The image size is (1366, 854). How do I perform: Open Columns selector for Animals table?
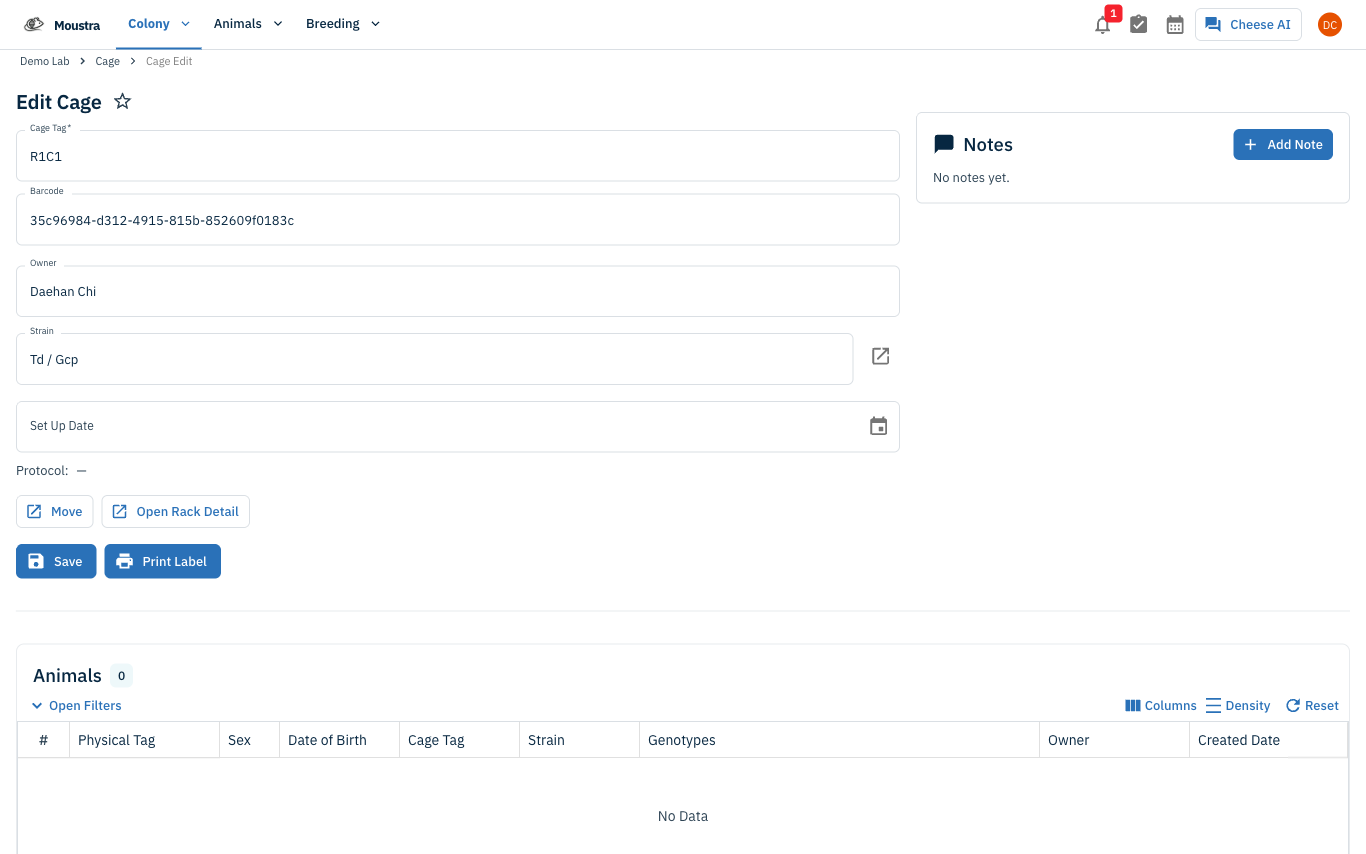point(1160,706)
